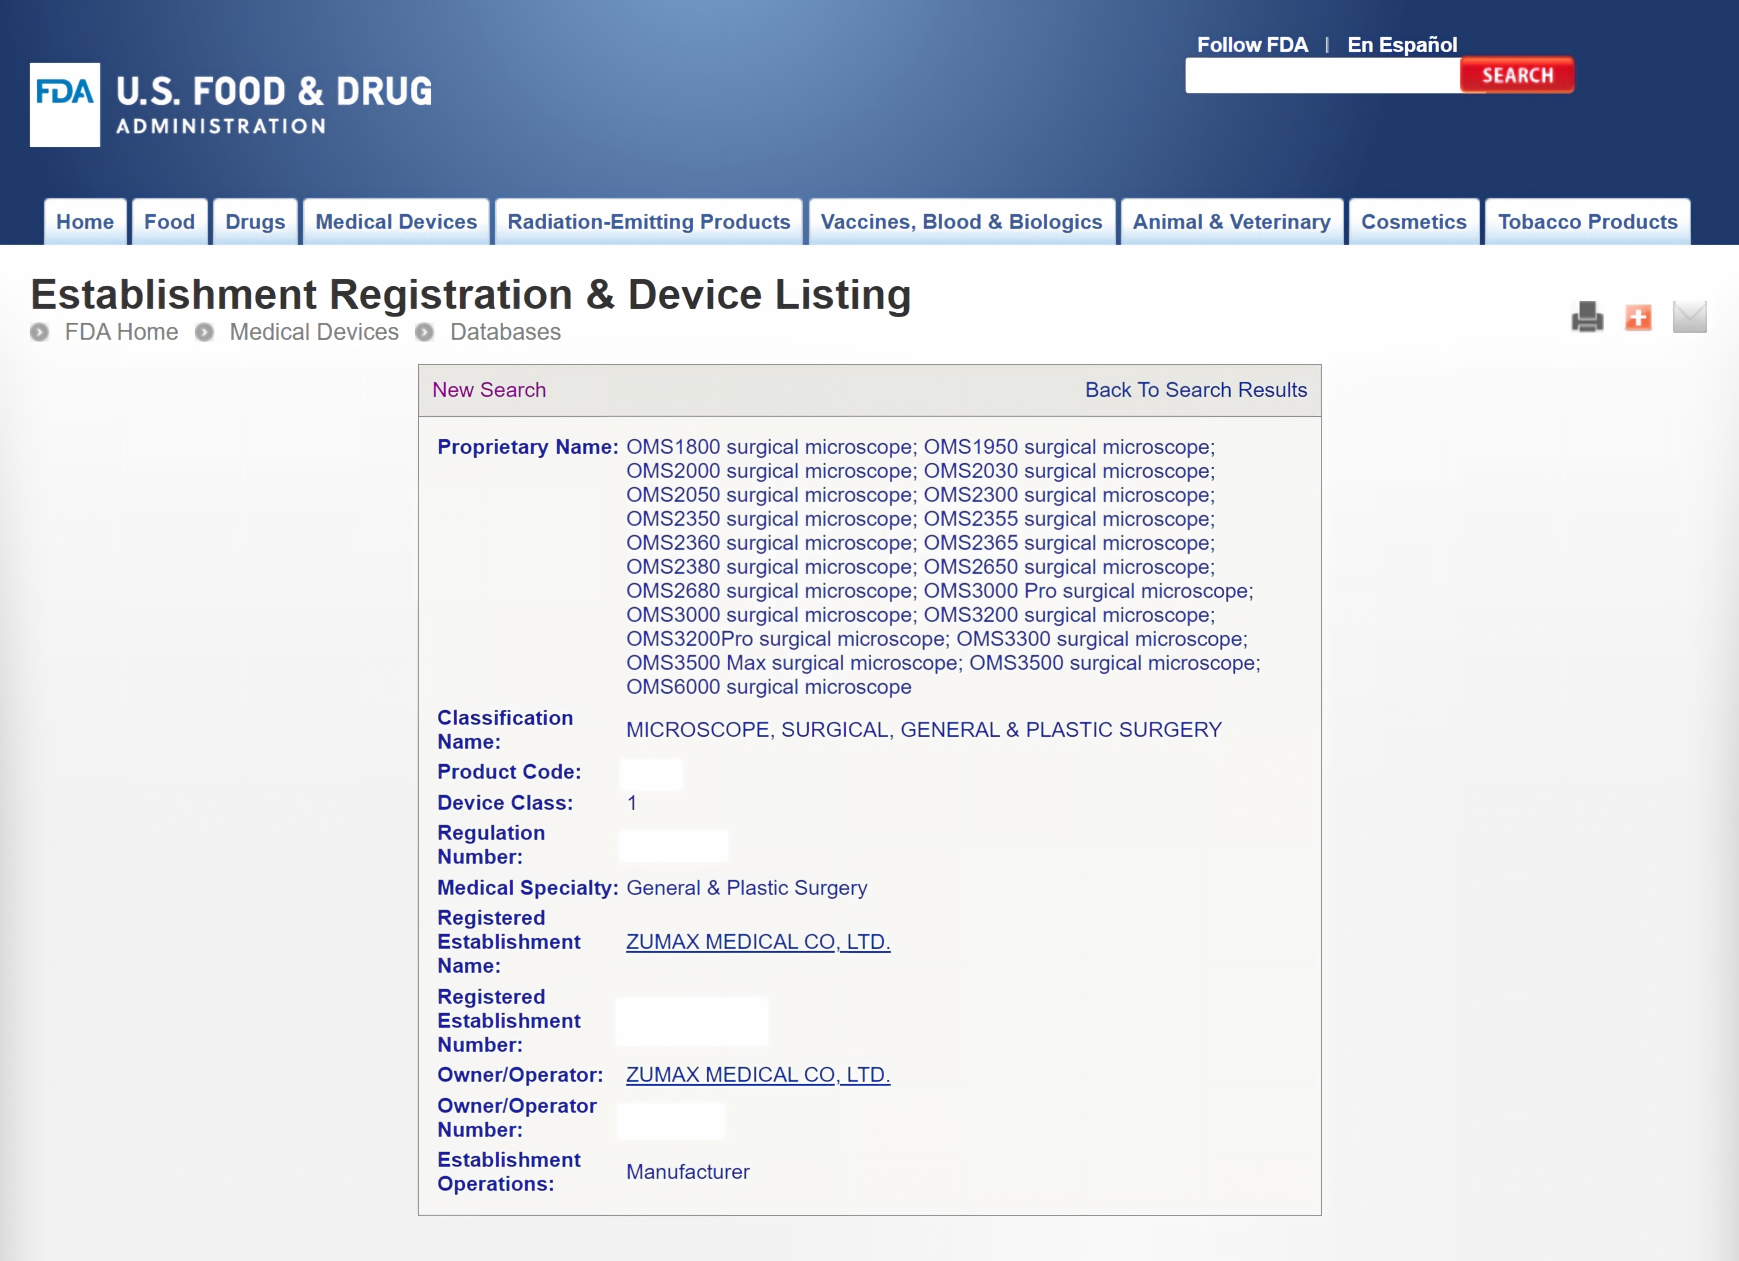Click the FDA Home breadcrumb
This screenshot has width=1739, height=1261.
[121, 332]
